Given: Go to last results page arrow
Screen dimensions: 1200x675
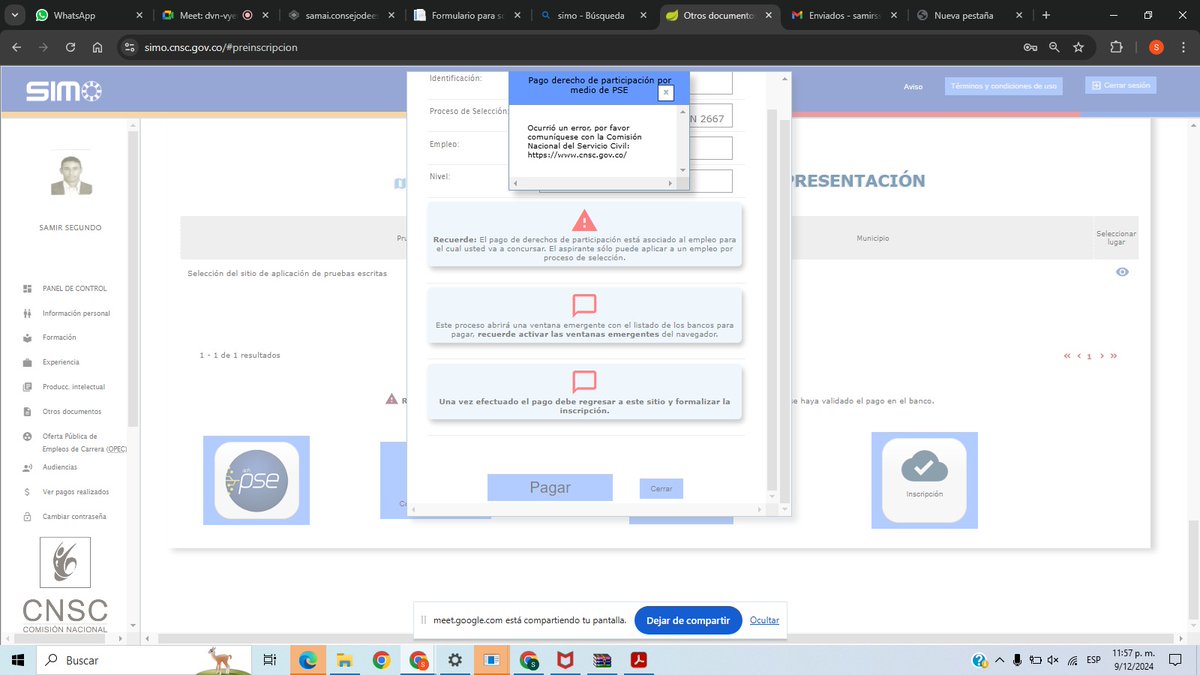Looking at the screenshot, I should 1113,355.
